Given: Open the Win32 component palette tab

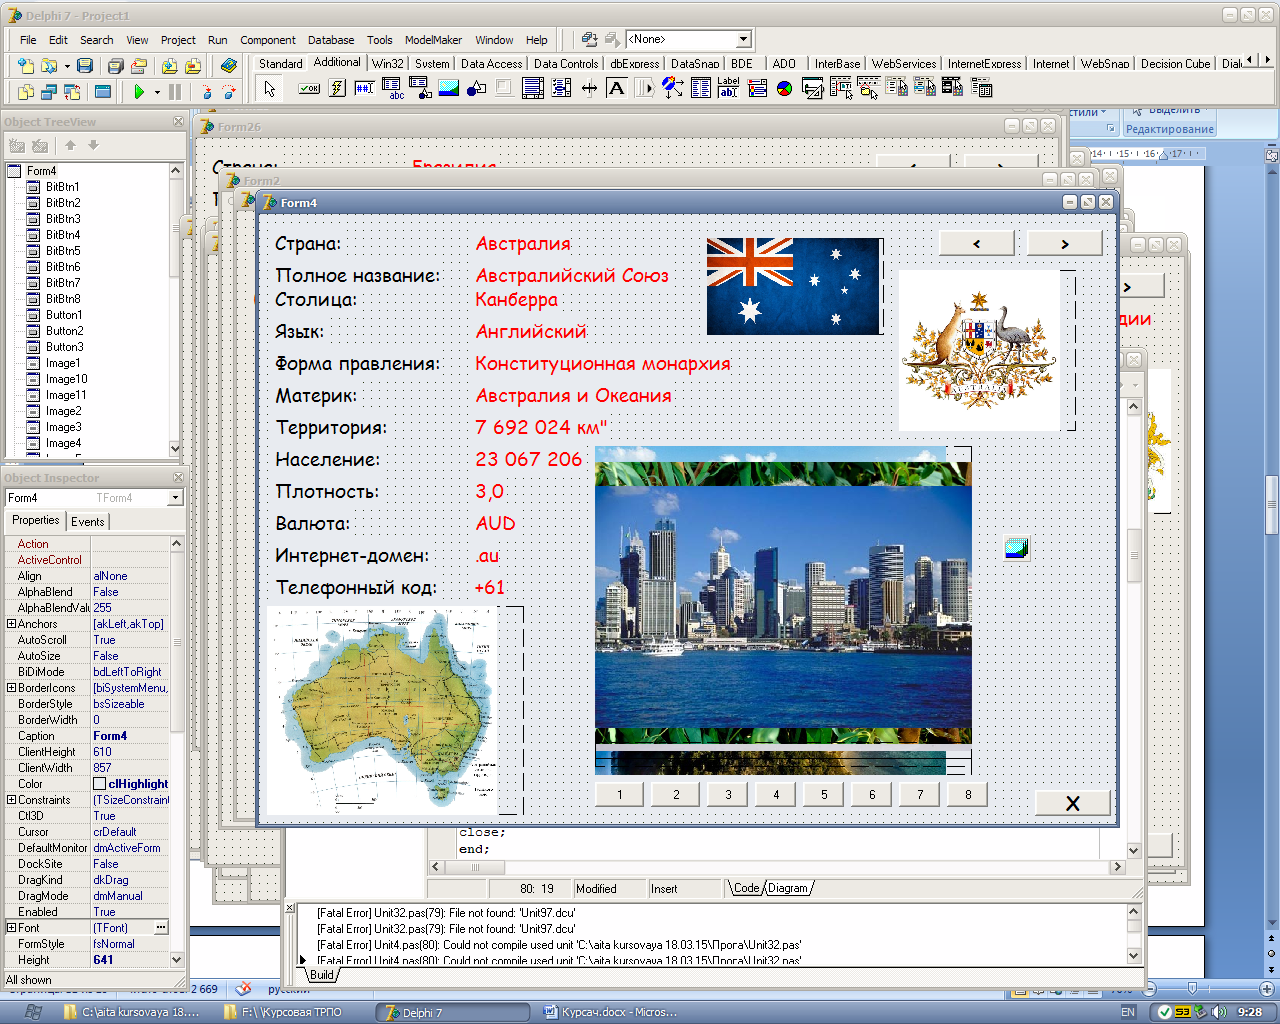Looking at the screenshot, I should (x=387, y=63).
